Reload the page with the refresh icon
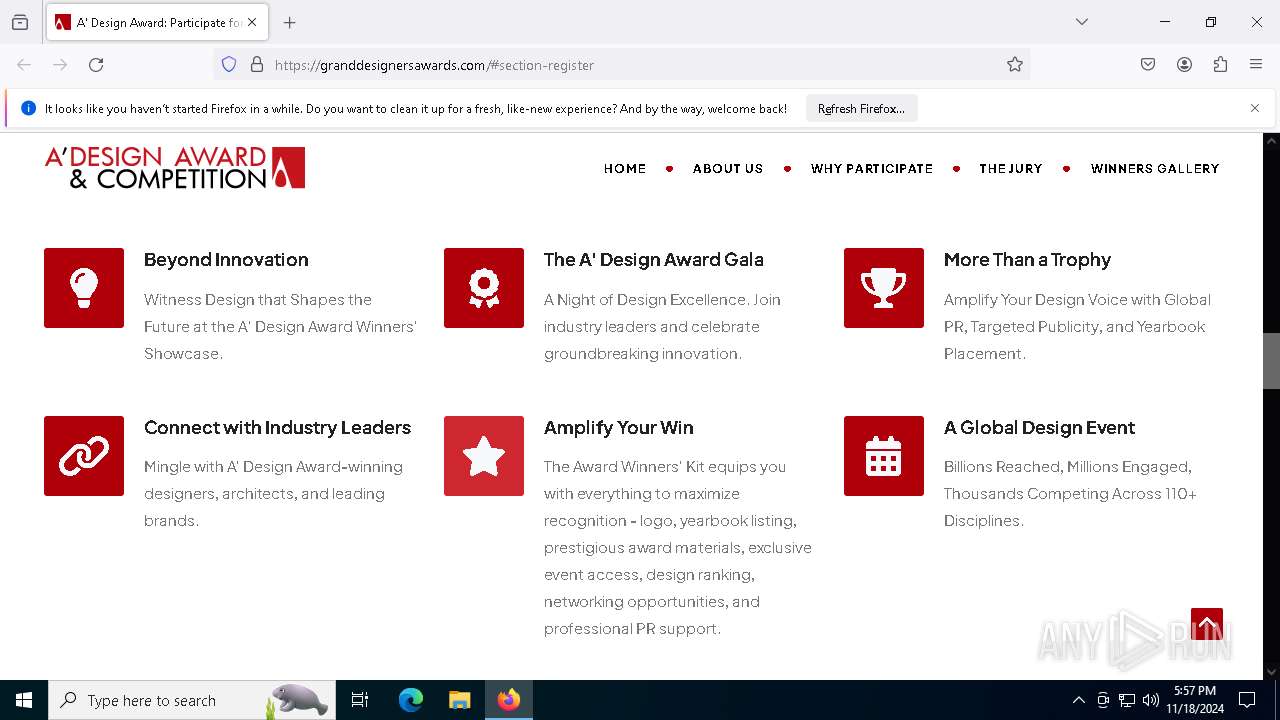 tap(96, 65)
